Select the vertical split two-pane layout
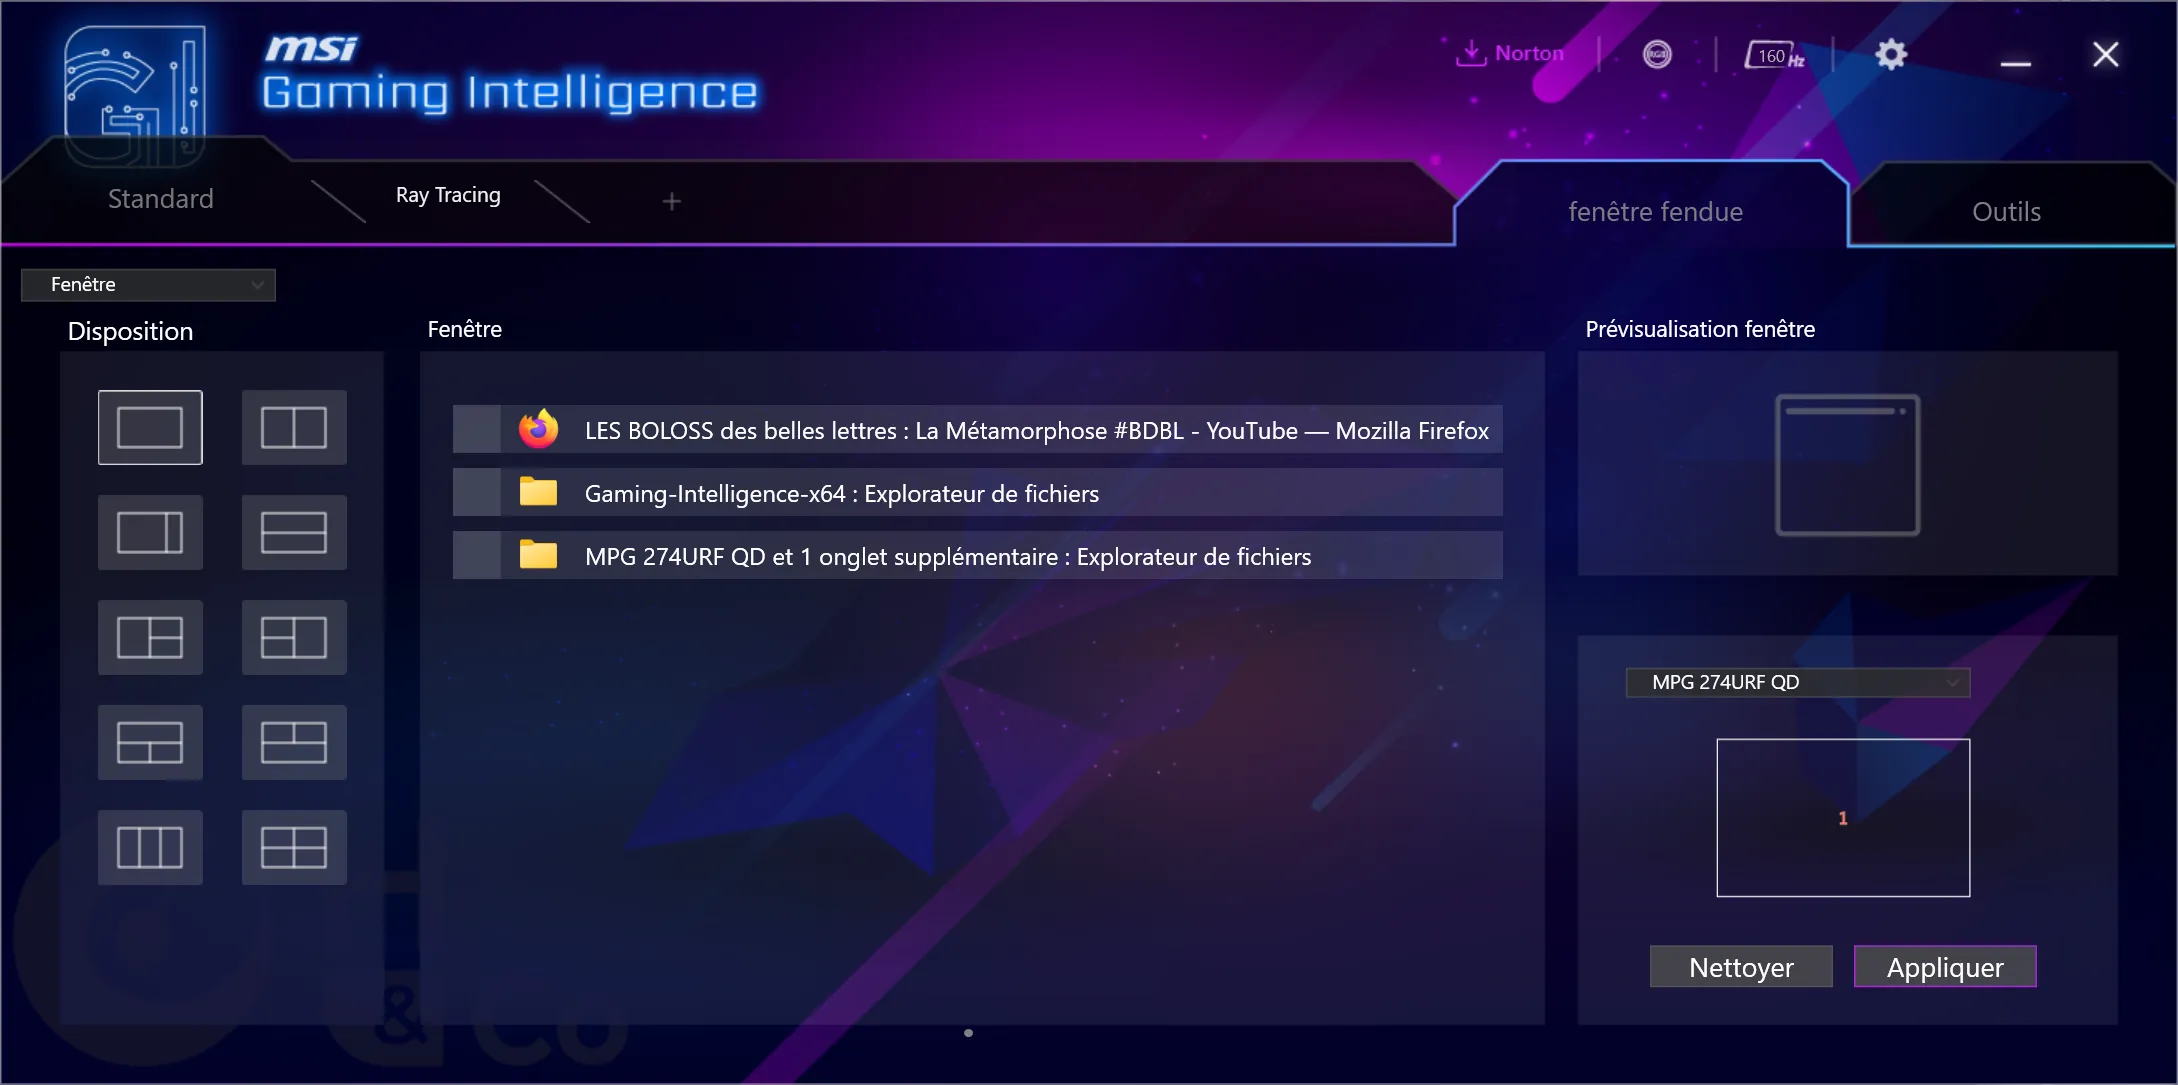Viewport: 2178px width, 1085px height. click(296, 426)
